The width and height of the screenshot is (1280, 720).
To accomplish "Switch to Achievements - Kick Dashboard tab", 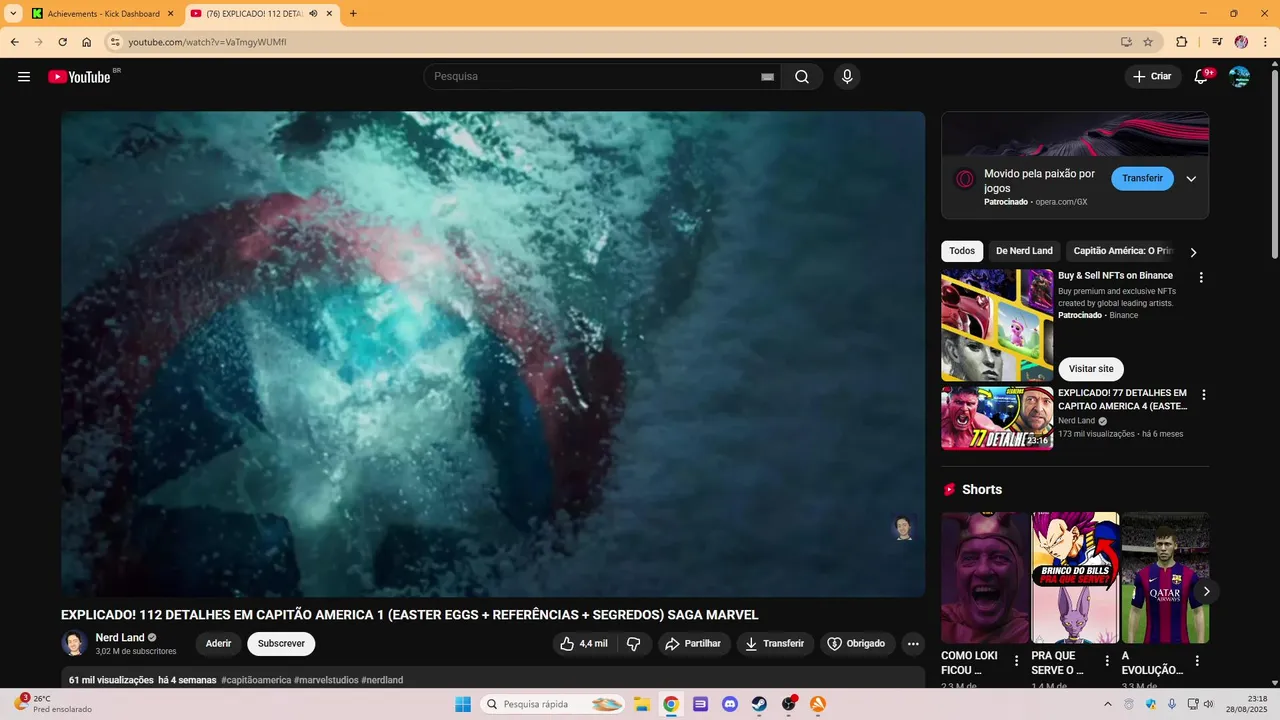I will click(x=104, y=14).
